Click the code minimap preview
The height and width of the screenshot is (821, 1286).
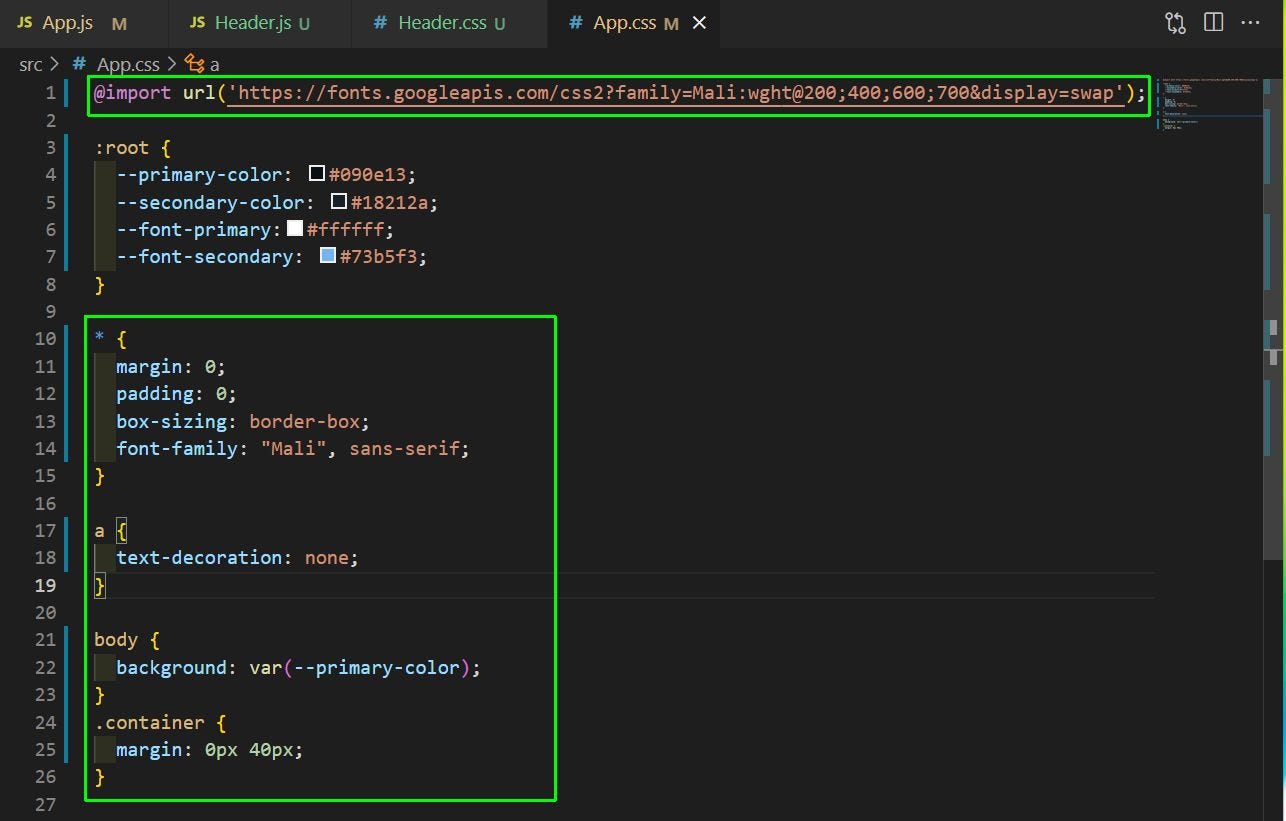coord(1206,105)
